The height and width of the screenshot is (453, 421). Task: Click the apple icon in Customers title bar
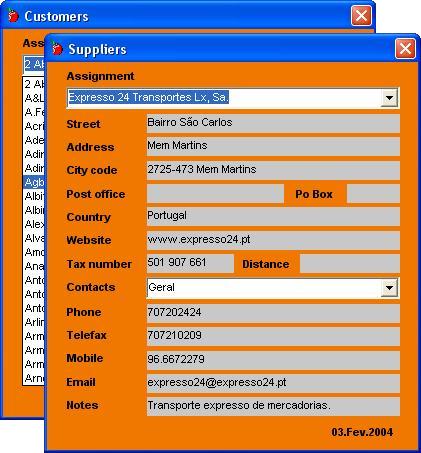click(x=13, y=16)
